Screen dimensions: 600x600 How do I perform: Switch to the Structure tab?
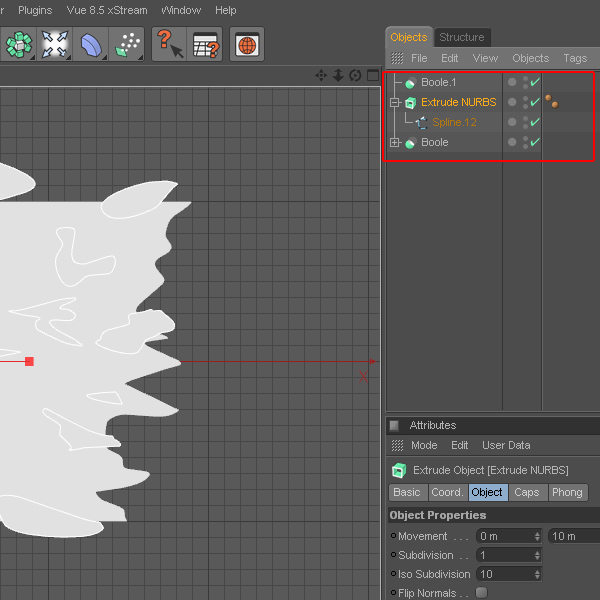coord(462,37)
